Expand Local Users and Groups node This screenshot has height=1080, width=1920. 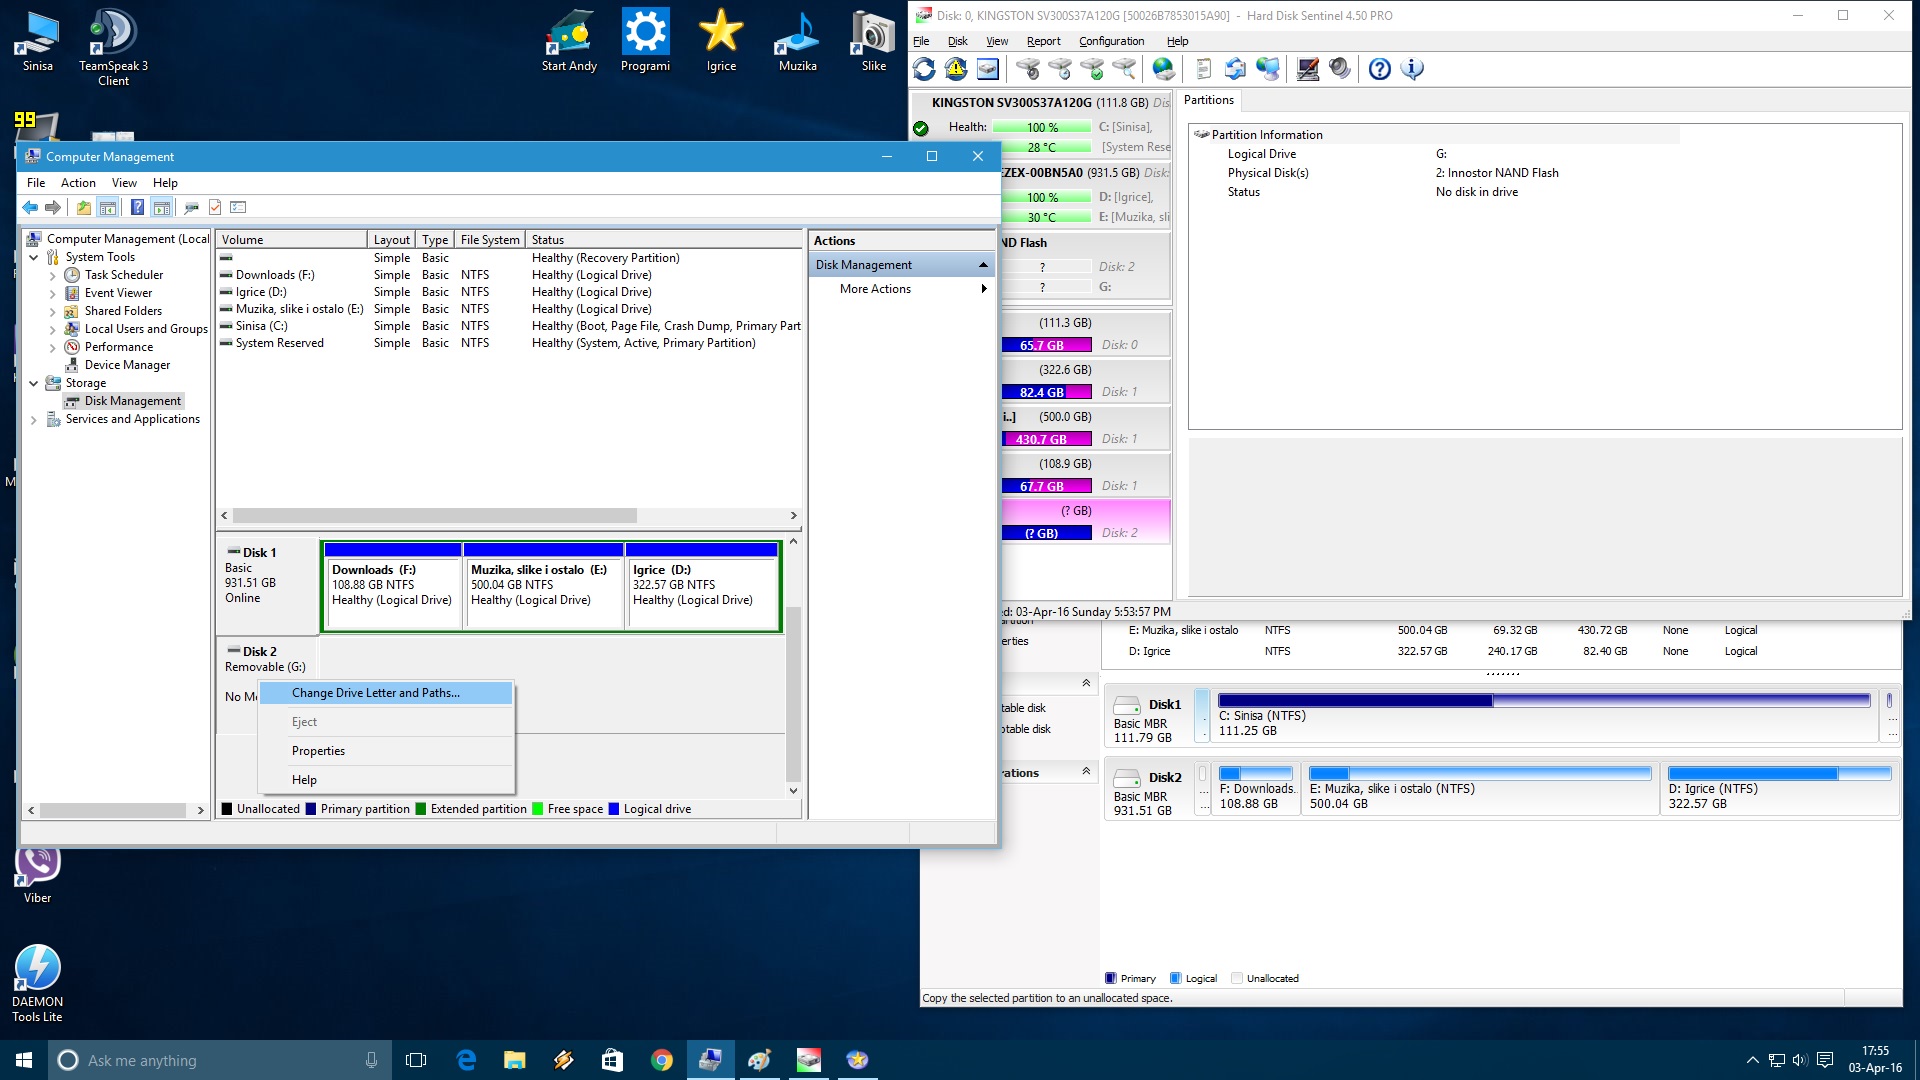52,330
